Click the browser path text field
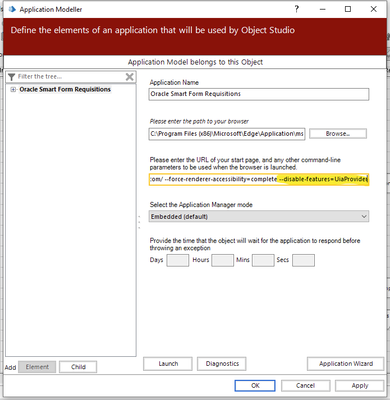 pos(227,134)
